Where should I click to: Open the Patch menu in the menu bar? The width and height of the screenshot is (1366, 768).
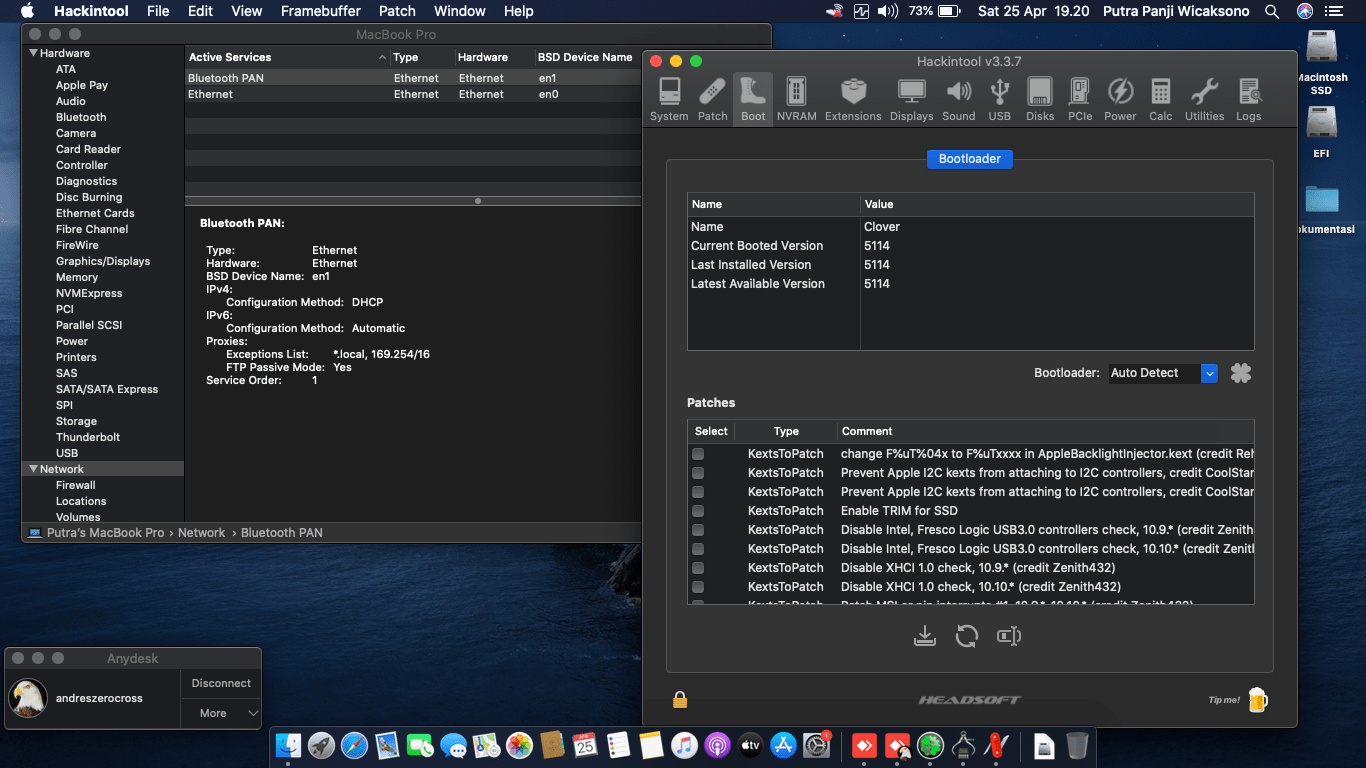coord(397,11)
